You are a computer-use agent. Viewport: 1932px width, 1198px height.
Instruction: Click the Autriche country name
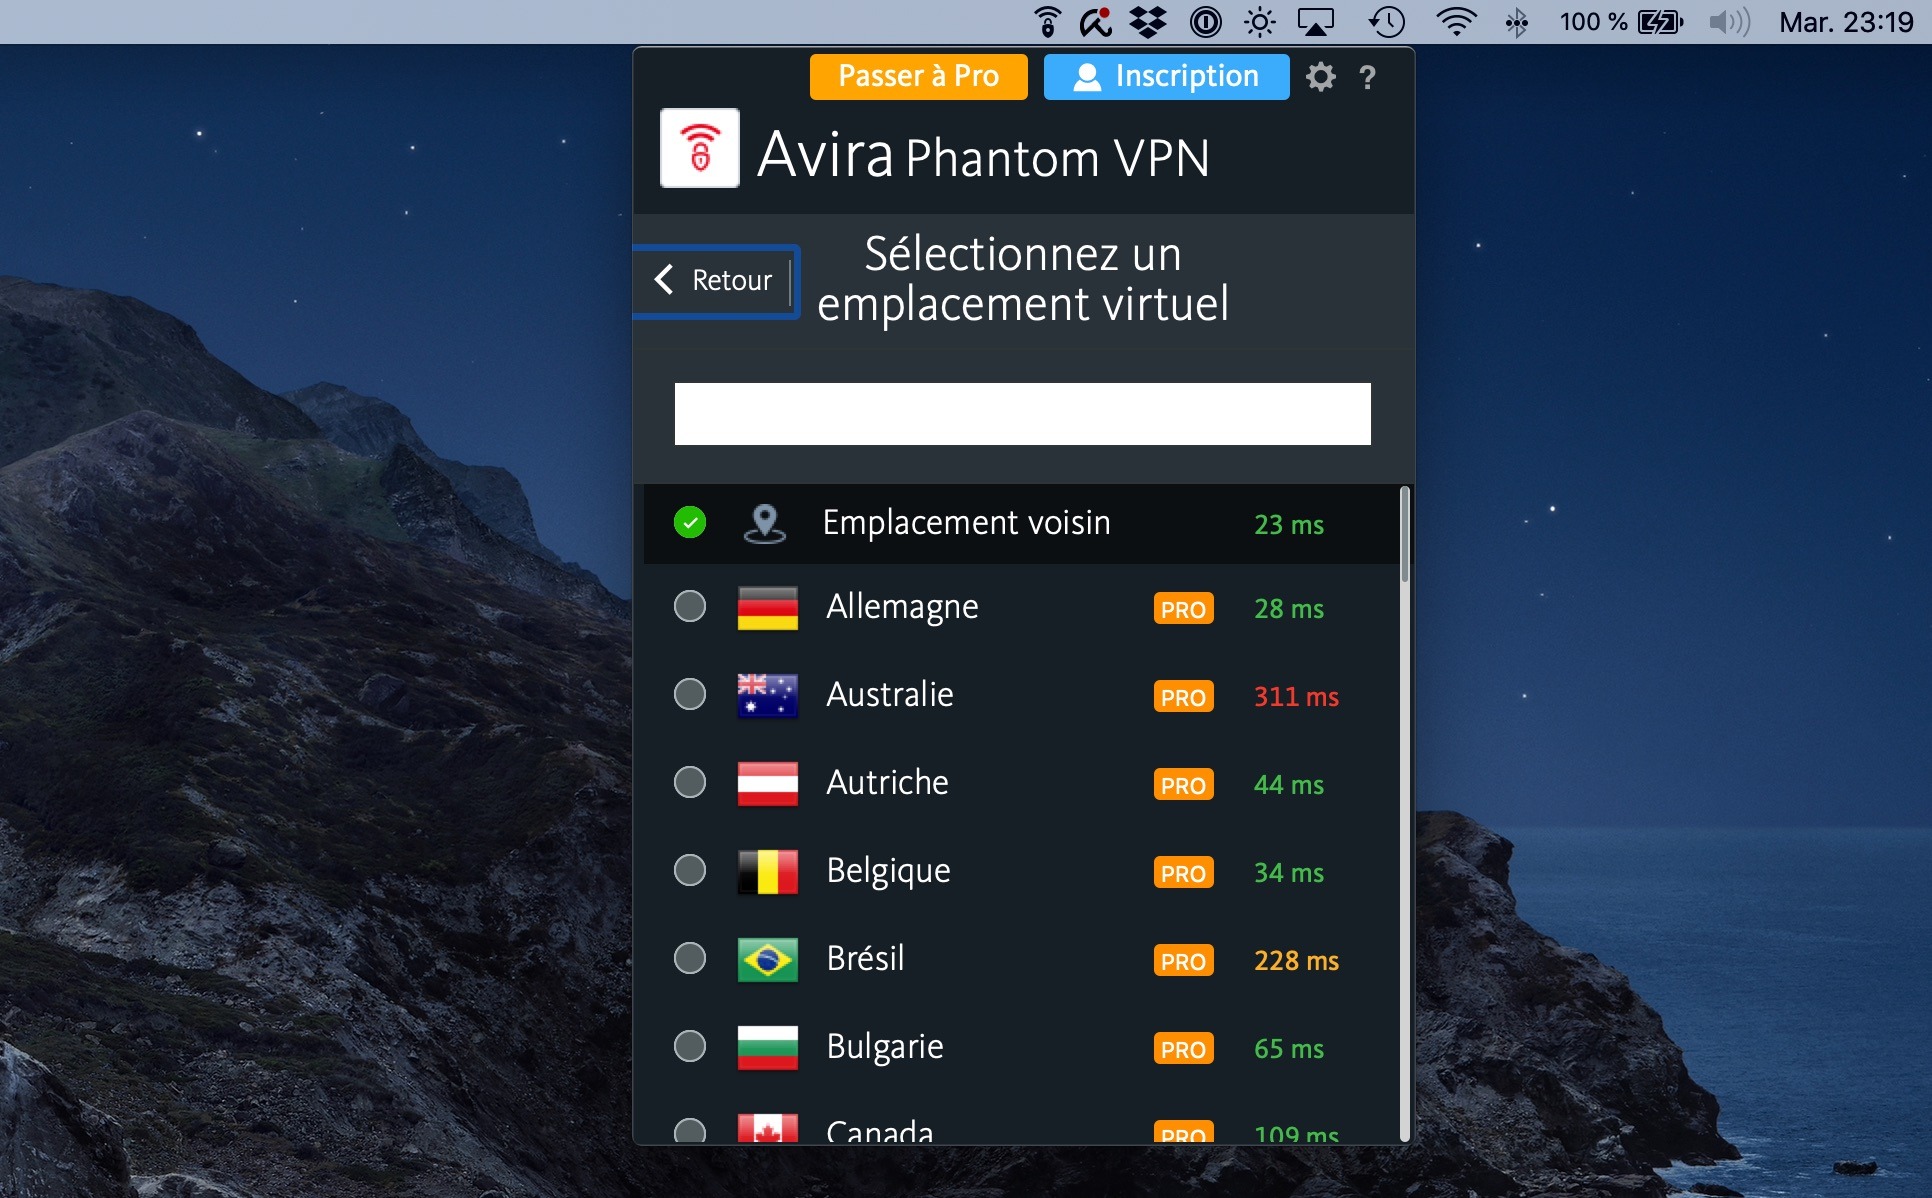pyautogui.click(x=887, y=783)
